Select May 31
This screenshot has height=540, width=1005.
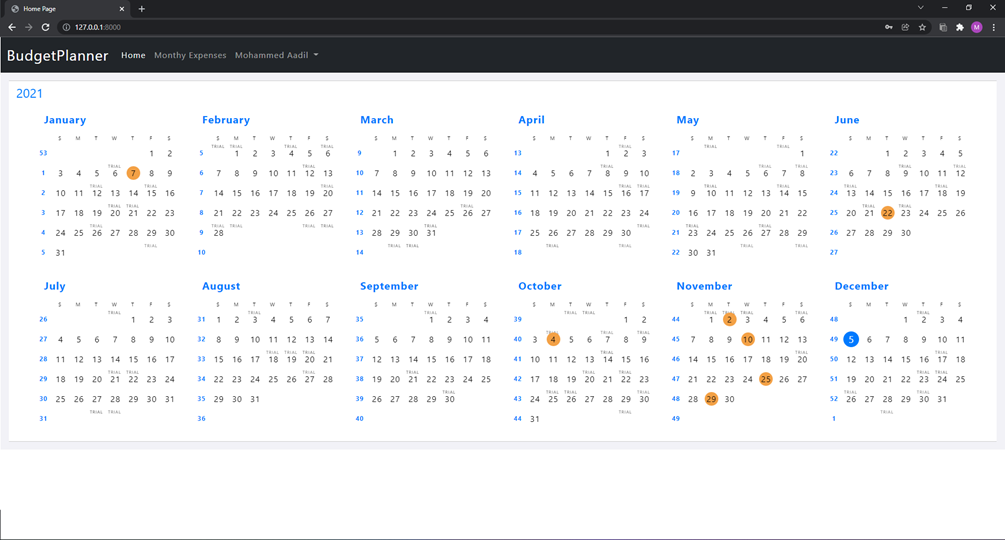[x=711, y=252]
